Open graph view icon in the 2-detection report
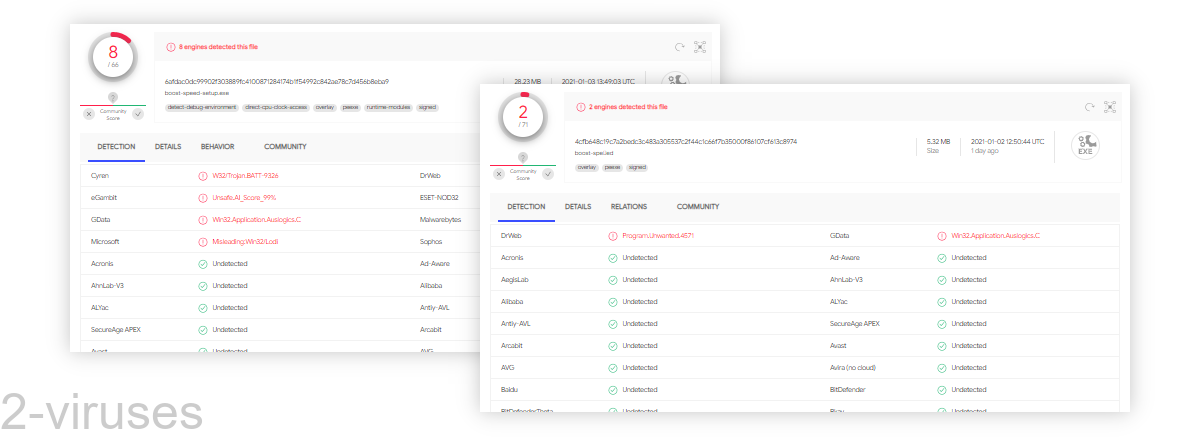1200x440 pixels. [1110, 106]
